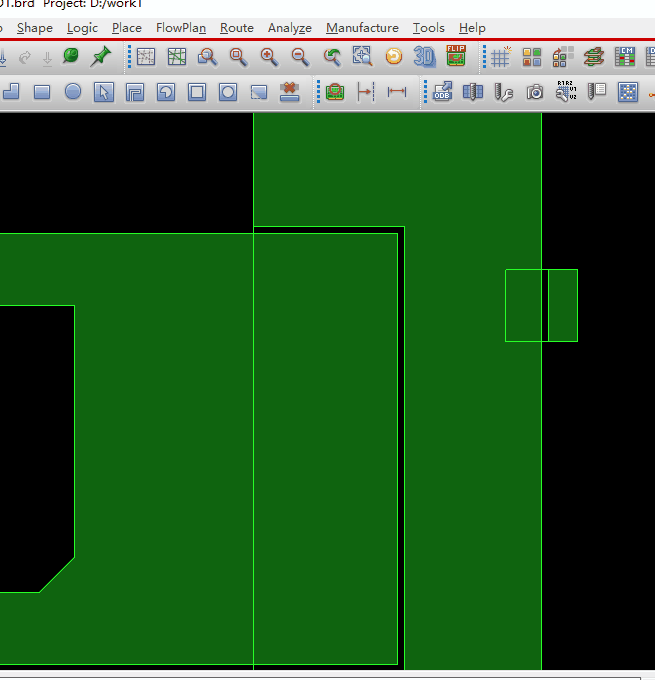The width and height of the screenshot is (655, 680).
Task: Open the Route menu
Action: (237, 28)
